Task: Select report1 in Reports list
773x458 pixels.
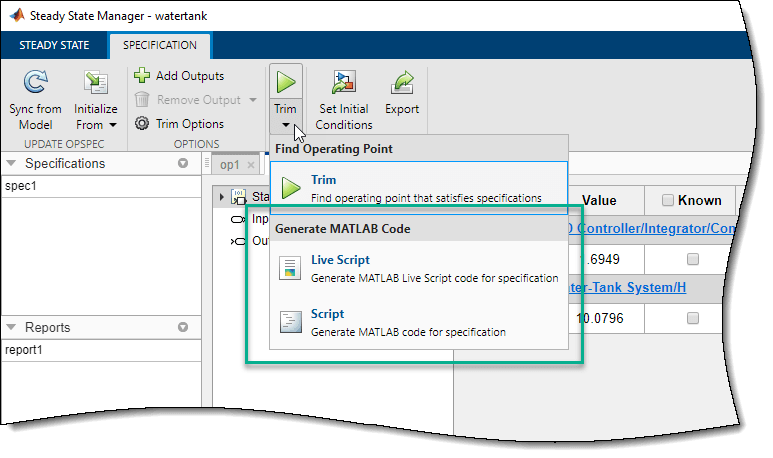Action: (26, 350)
